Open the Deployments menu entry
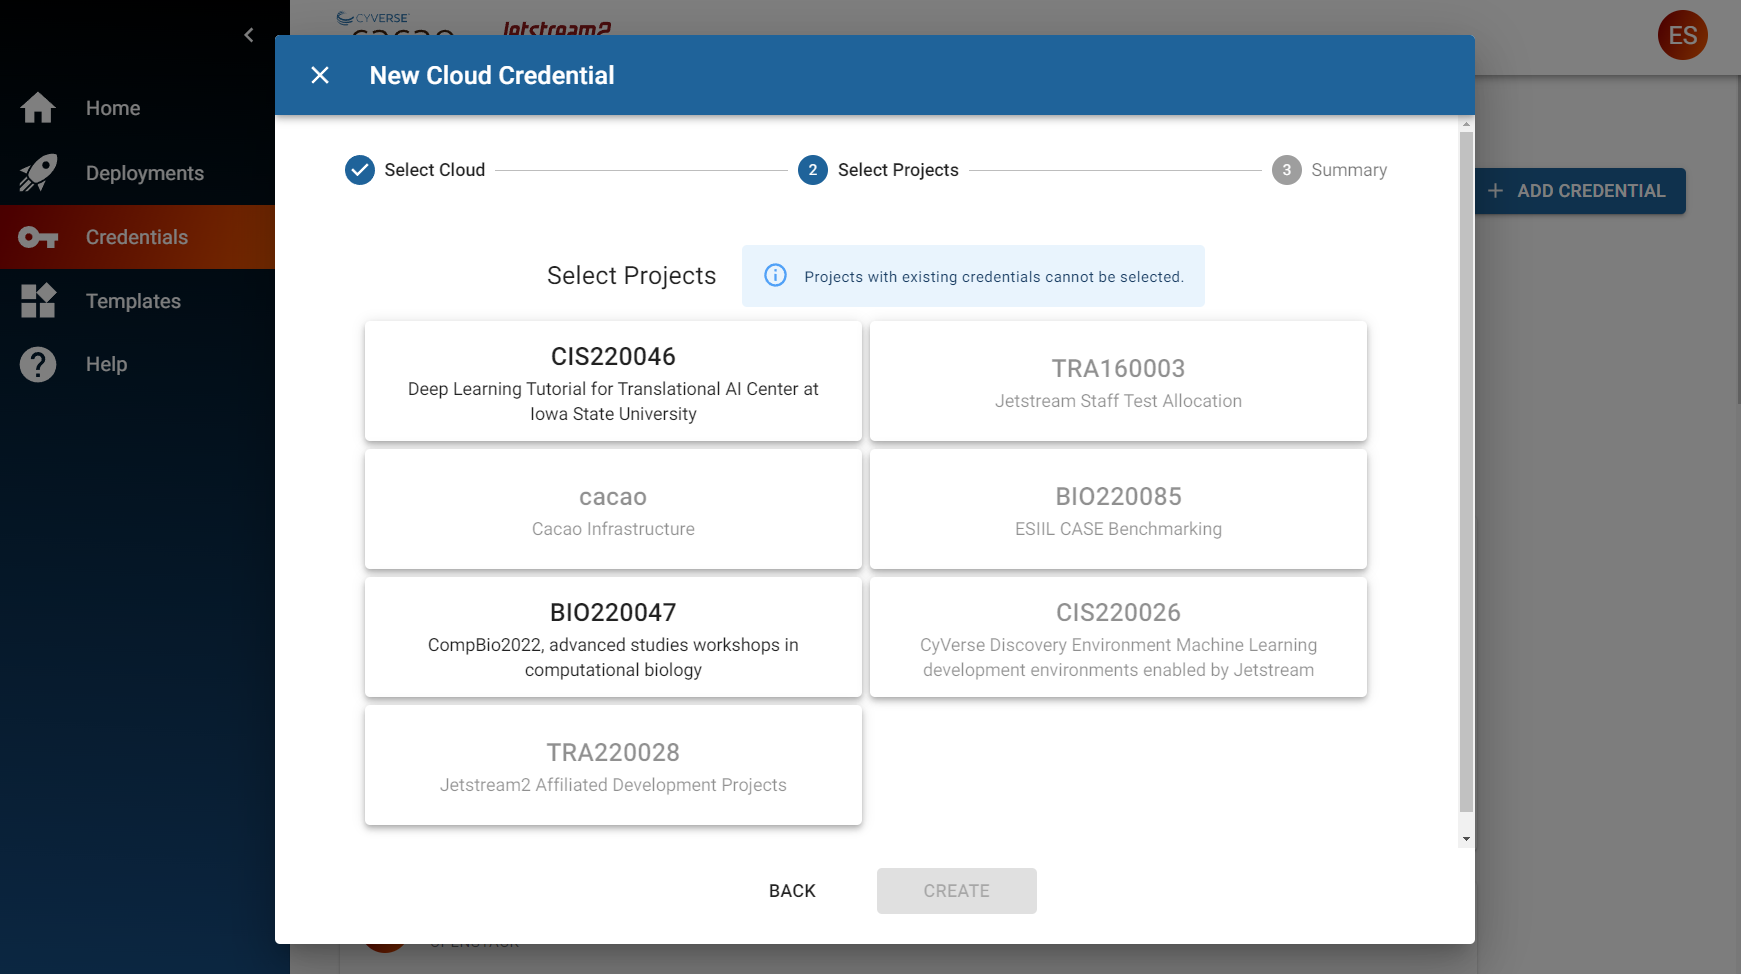 point(144,172)
